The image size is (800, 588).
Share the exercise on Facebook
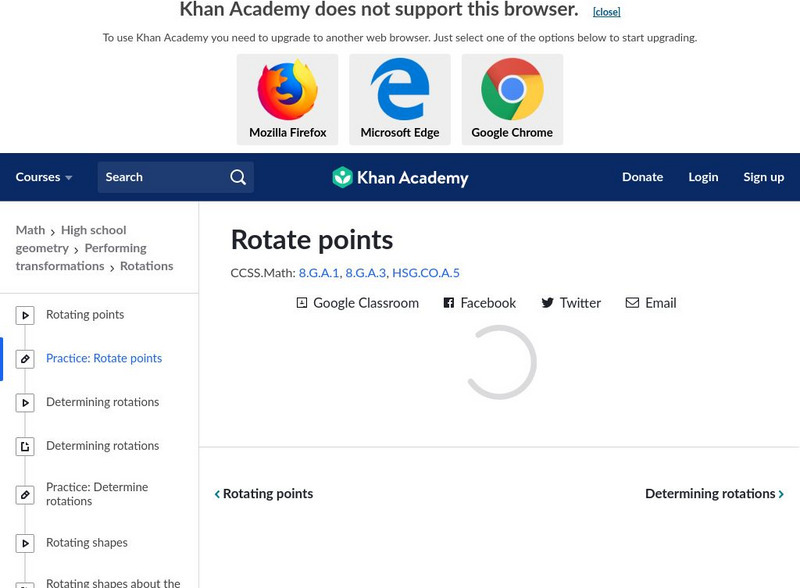[480, 303]
